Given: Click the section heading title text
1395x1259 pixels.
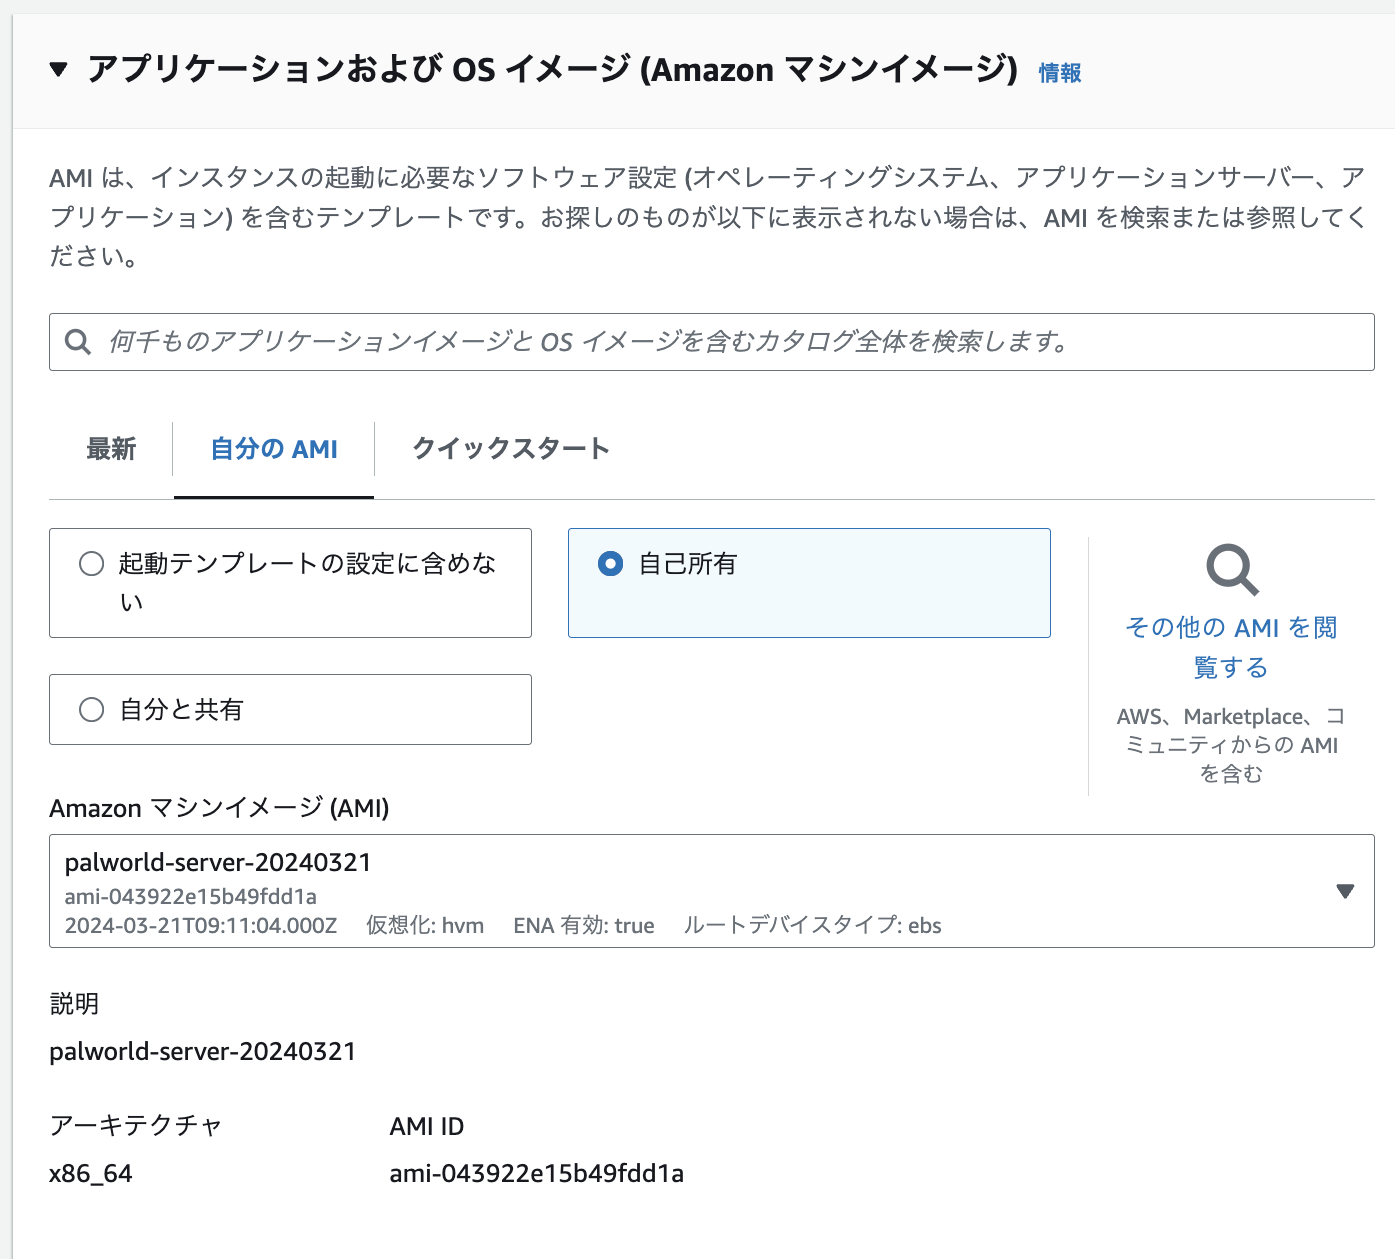Looking at the screenshot, I should tap(552, 70).
